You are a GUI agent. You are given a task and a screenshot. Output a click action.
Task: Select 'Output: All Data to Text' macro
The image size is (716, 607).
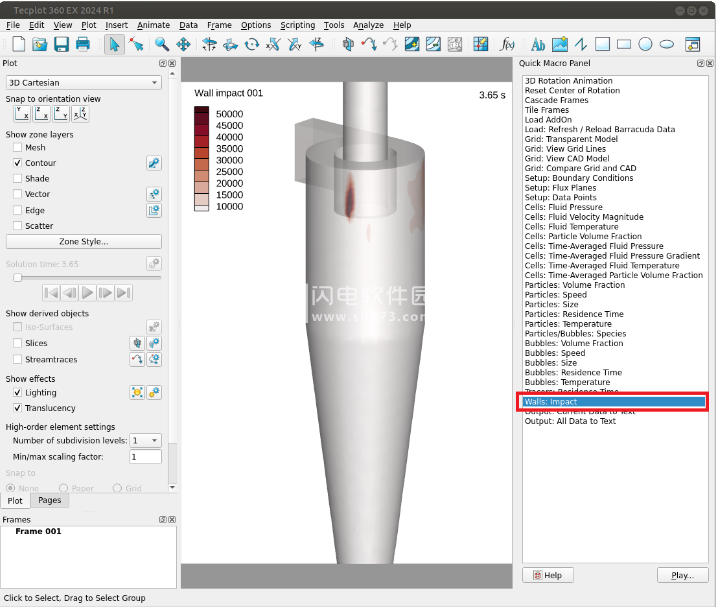(x=570, y=421)
